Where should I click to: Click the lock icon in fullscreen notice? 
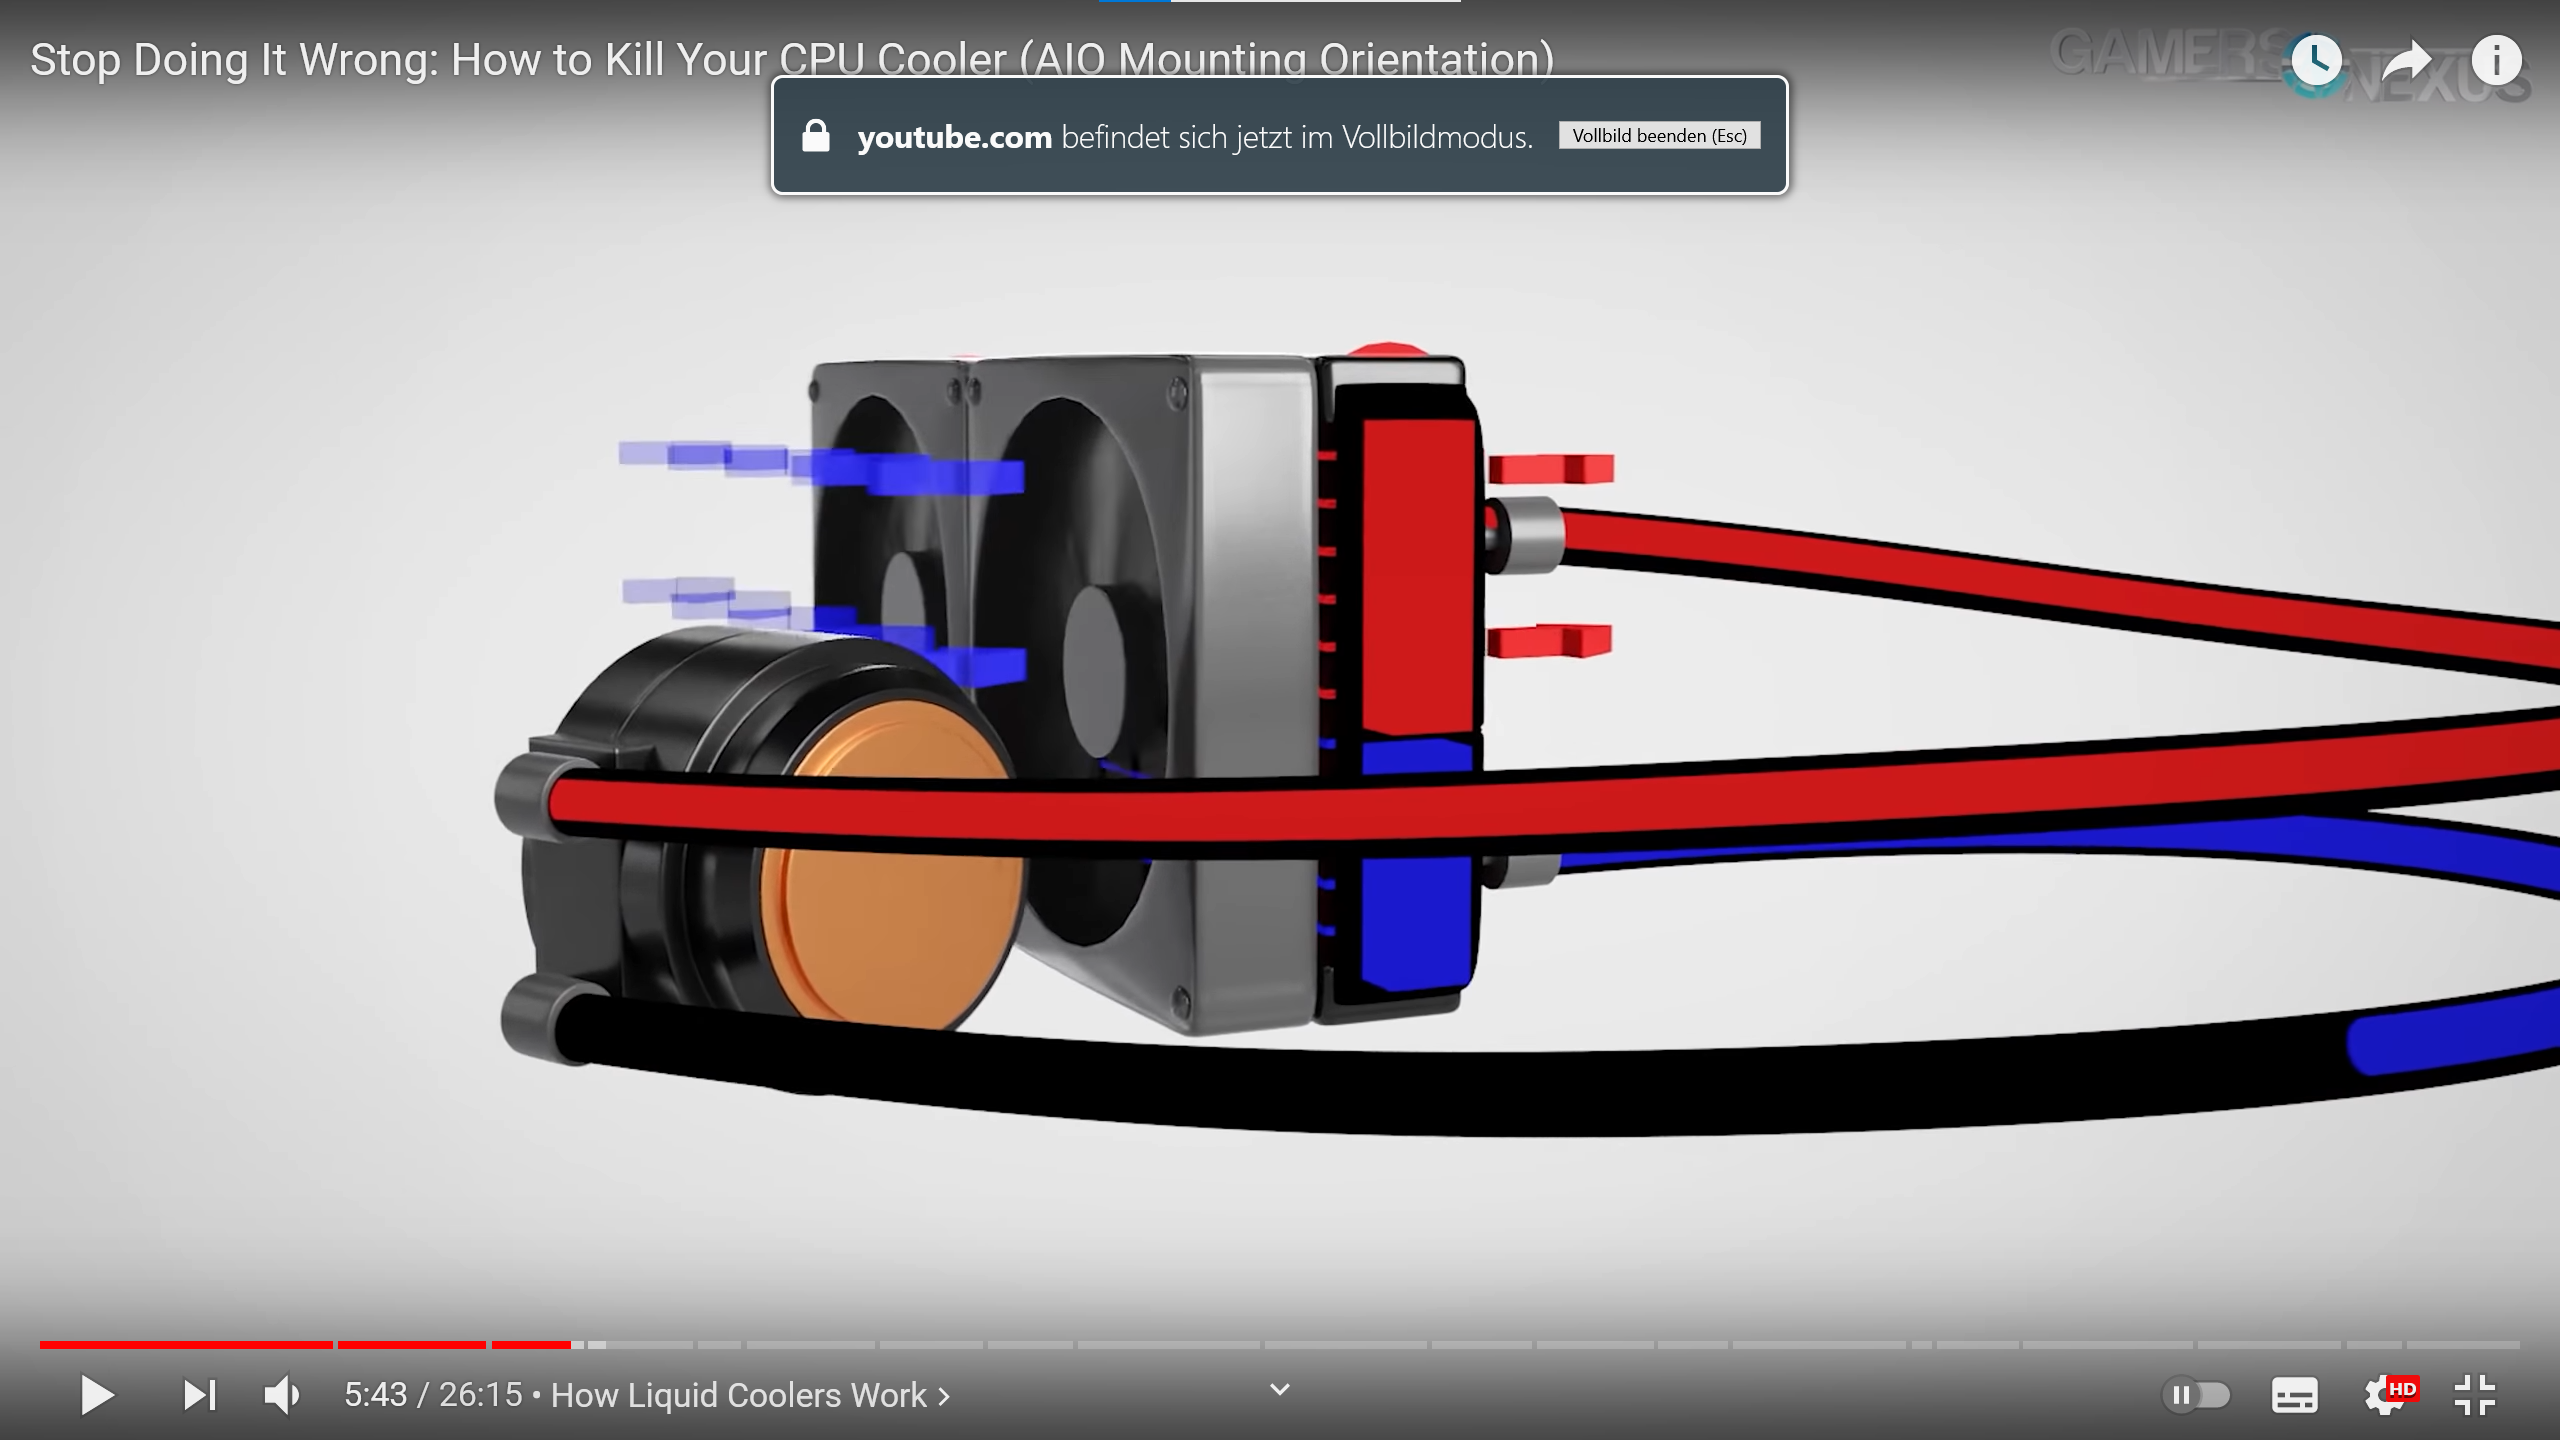816,136
